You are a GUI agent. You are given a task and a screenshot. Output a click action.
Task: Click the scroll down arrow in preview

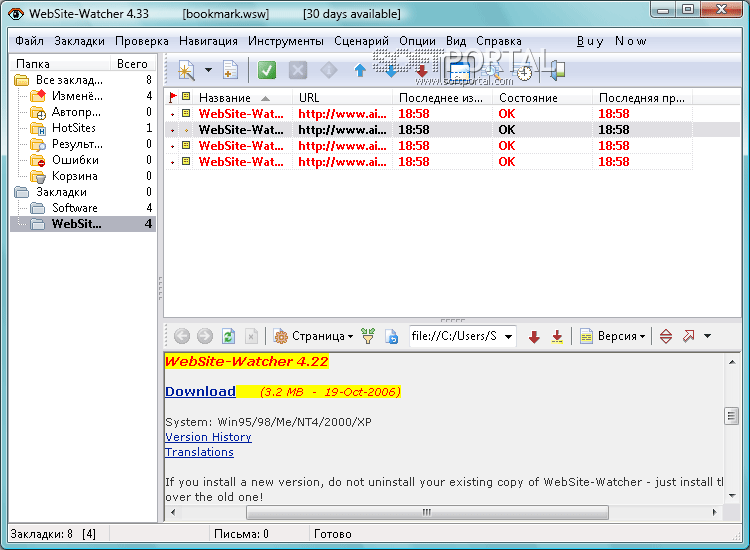tap(732, 496)
